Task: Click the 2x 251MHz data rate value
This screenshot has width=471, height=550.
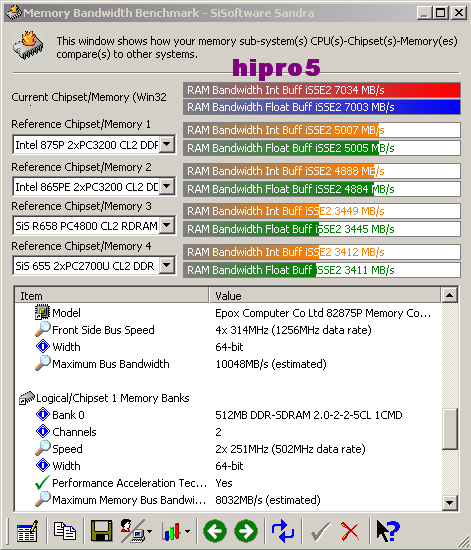Action: (290, 449)
